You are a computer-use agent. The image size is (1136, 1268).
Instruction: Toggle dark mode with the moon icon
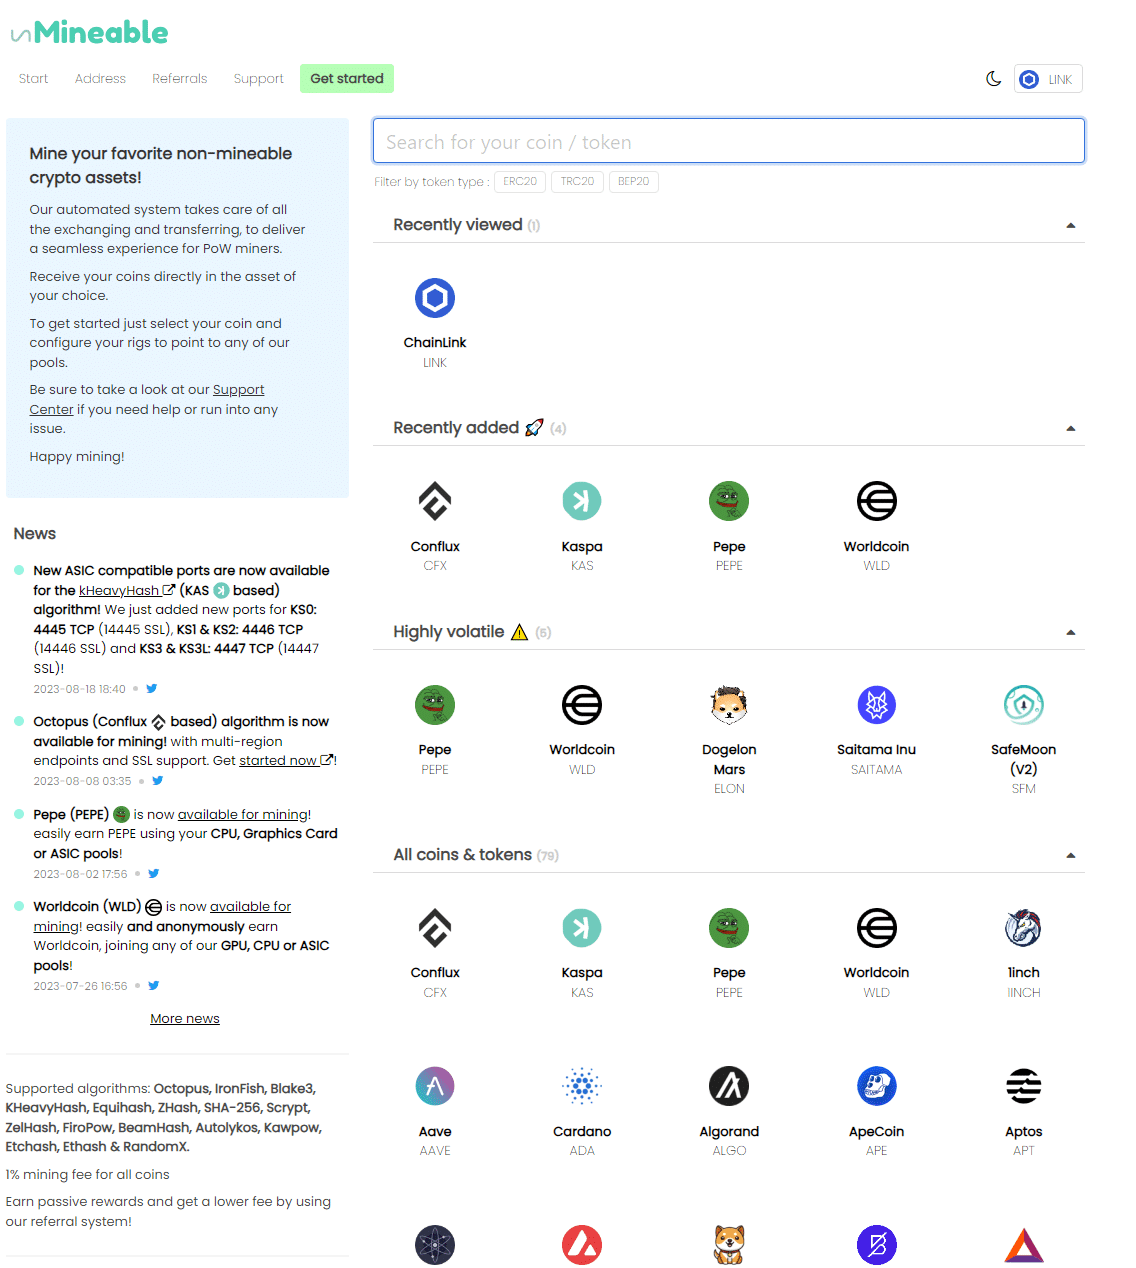[x=994, y=79]
